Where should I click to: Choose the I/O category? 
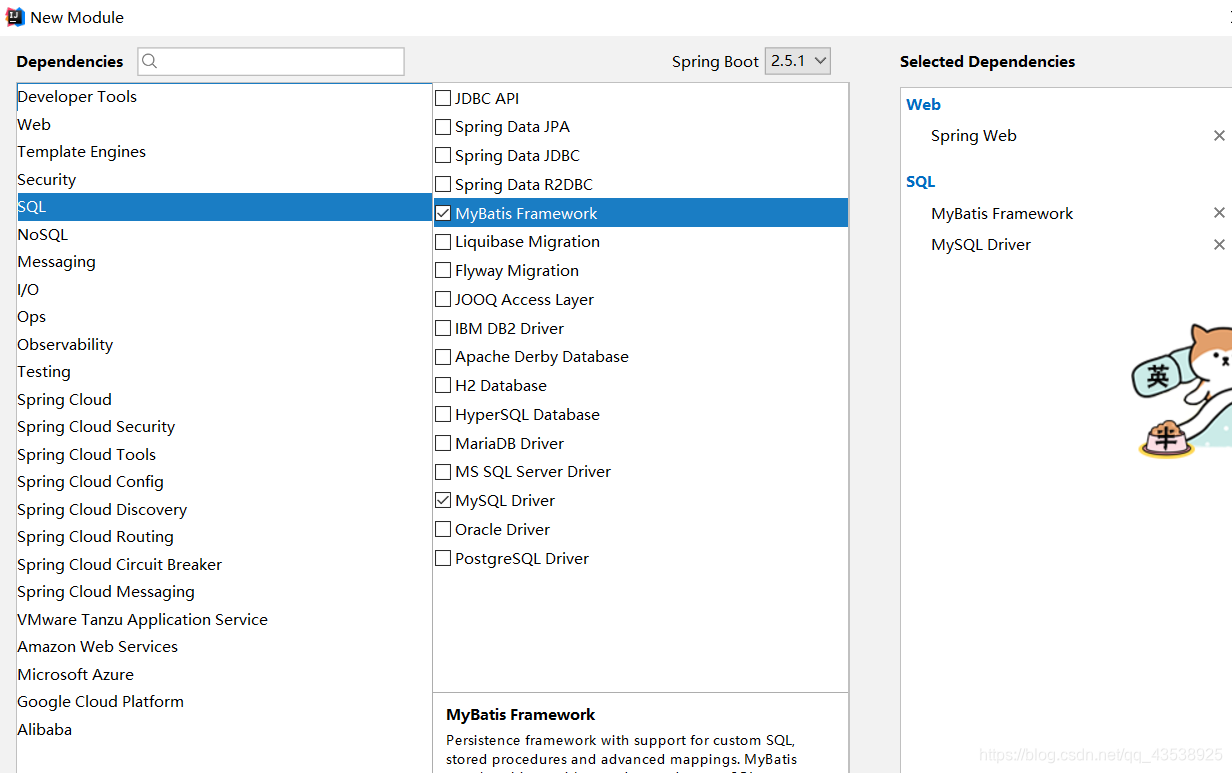tap(224, 290)
